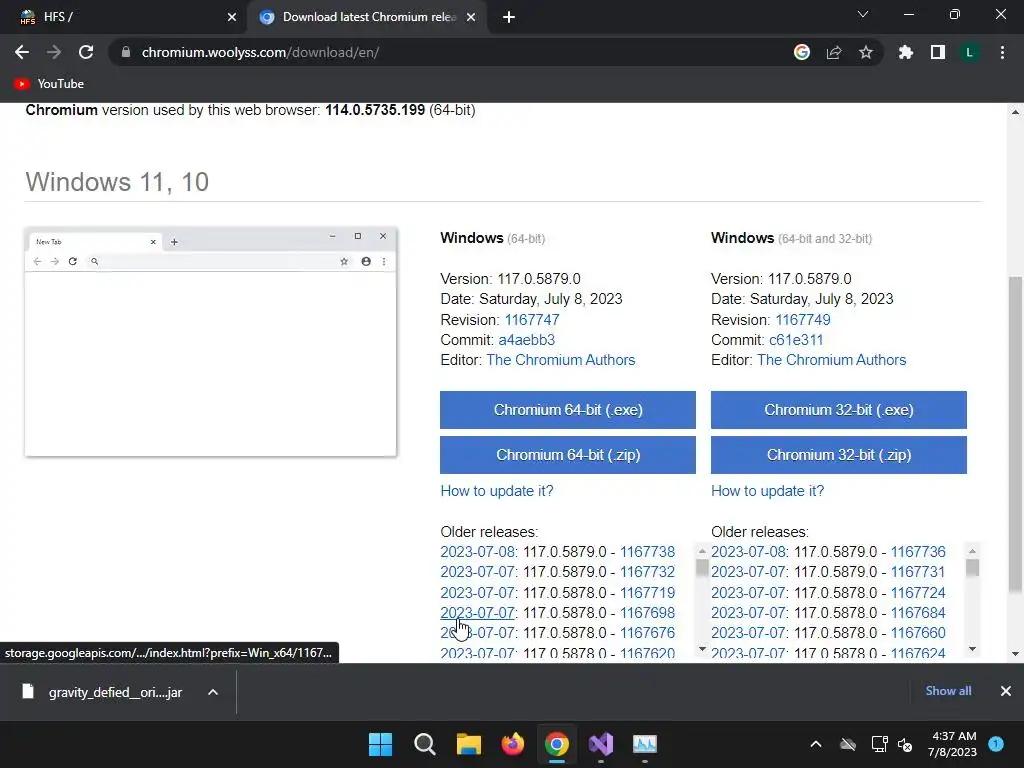View site information lock icon
The height and width of the screenshot is (768, 1024).
click(x=125, y=52)
